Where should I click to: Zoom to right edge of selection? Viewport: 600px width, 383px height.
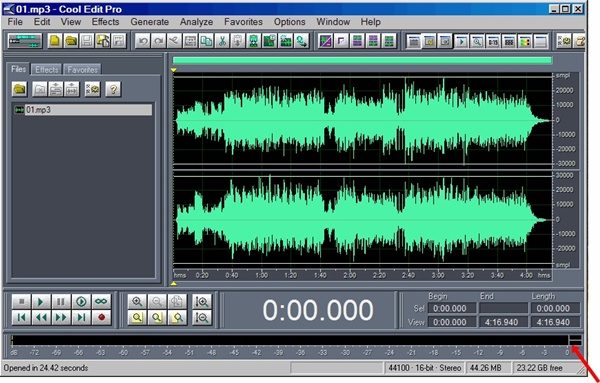(177, 318)
